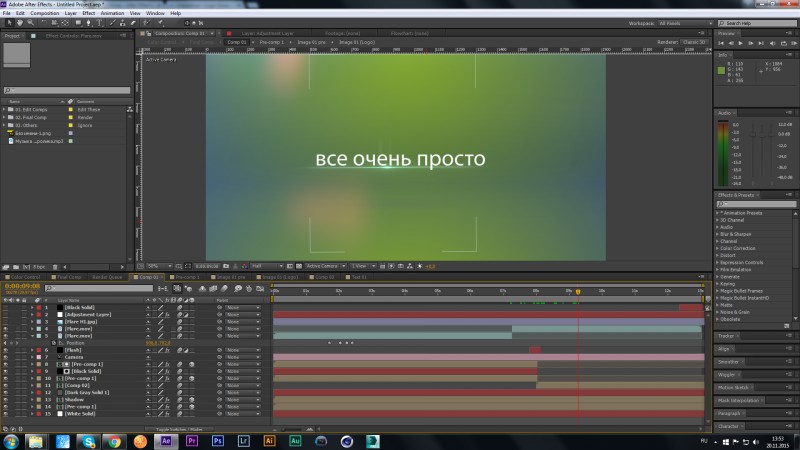800x450 pixels.
Task: Hide the Camera layer 7
Action: tap(6, 357)
